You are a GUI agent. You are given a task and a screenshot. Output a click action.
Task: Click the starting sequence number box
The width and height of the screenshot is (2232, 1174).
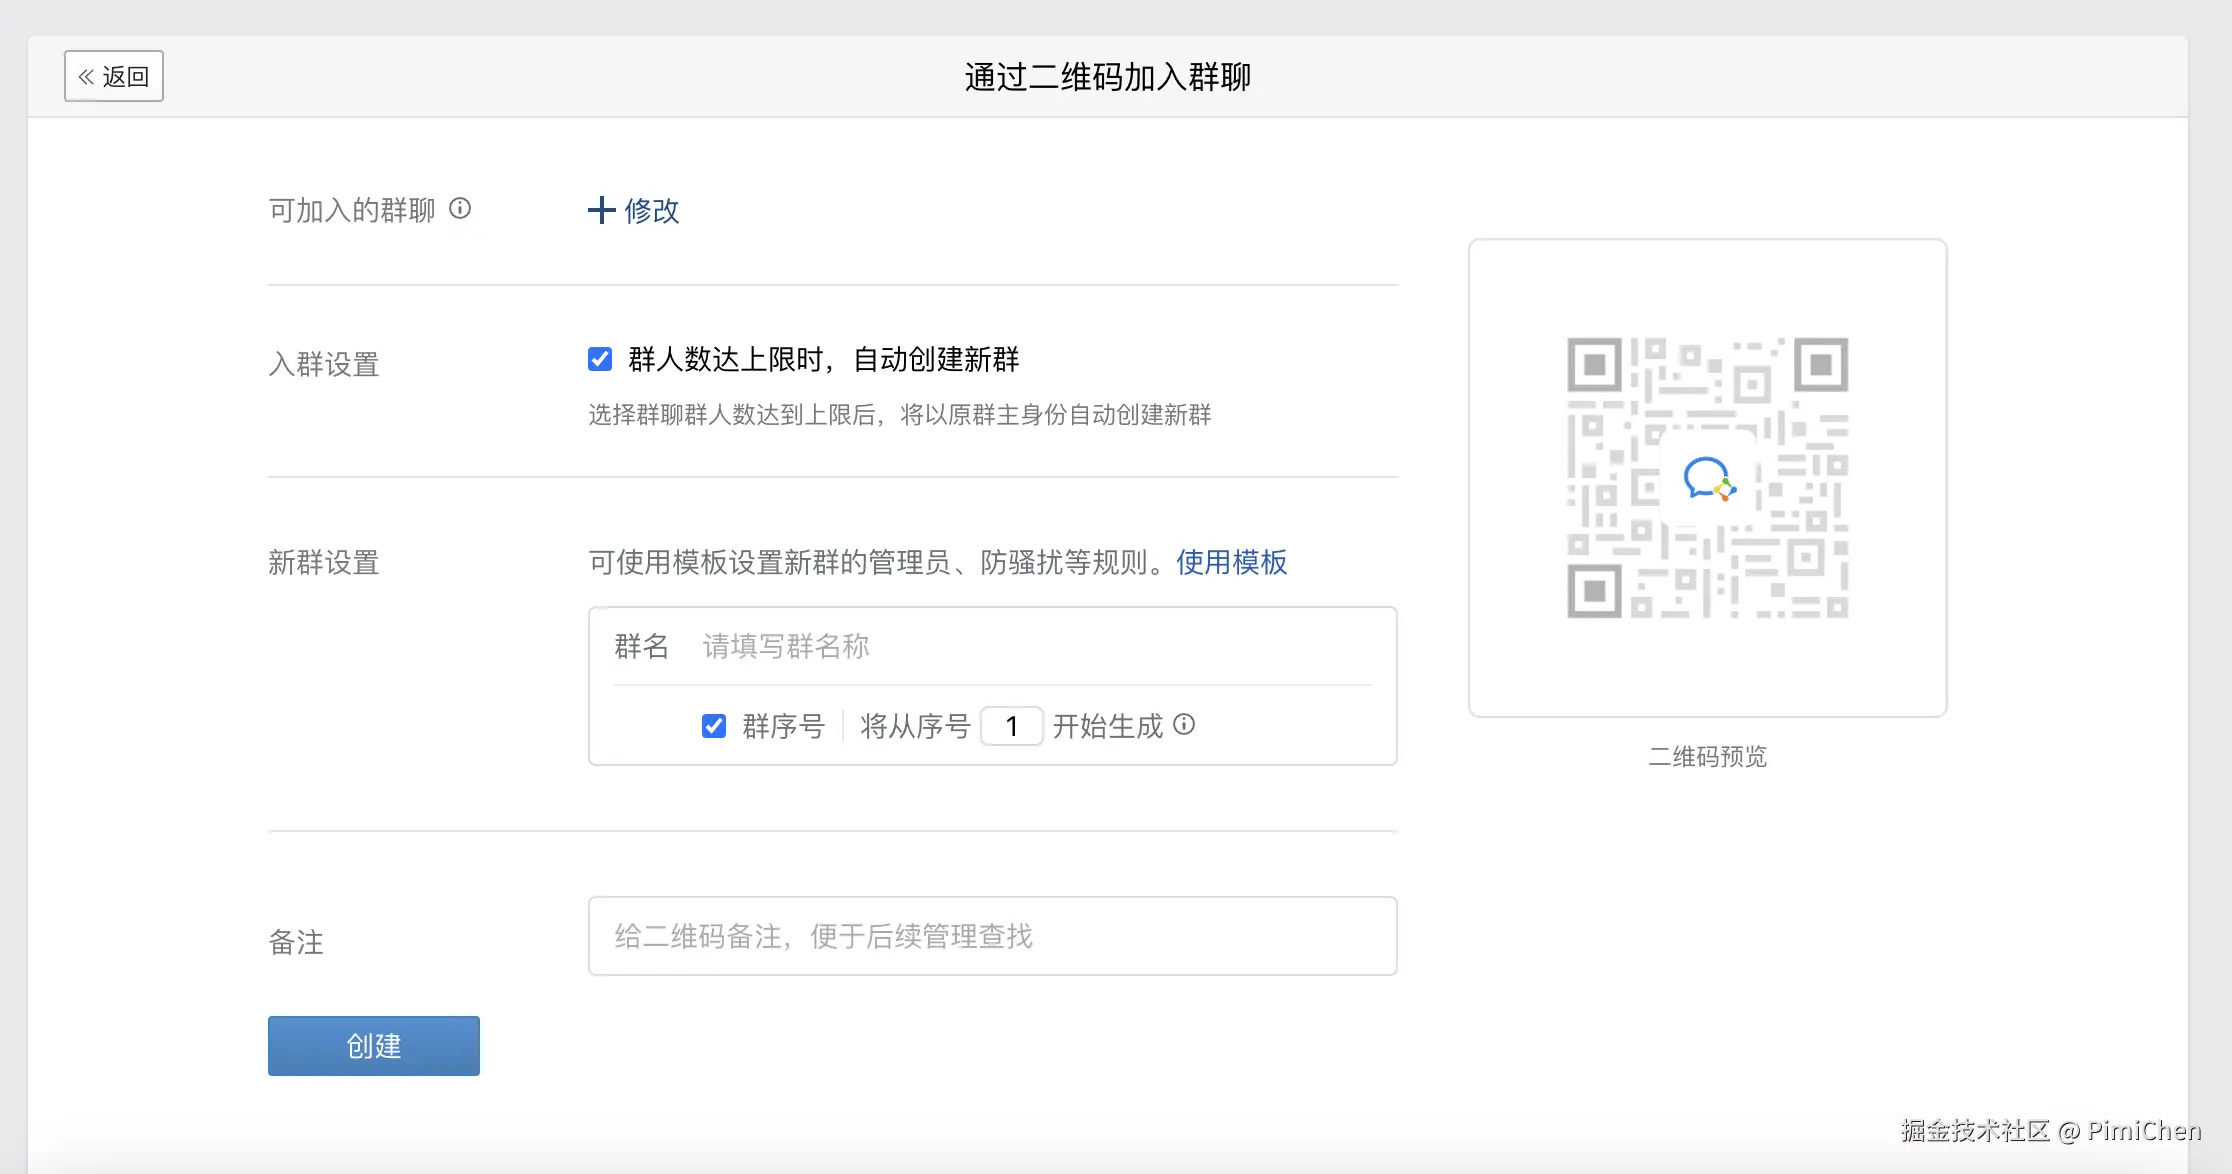click(x=1011, y=726)
